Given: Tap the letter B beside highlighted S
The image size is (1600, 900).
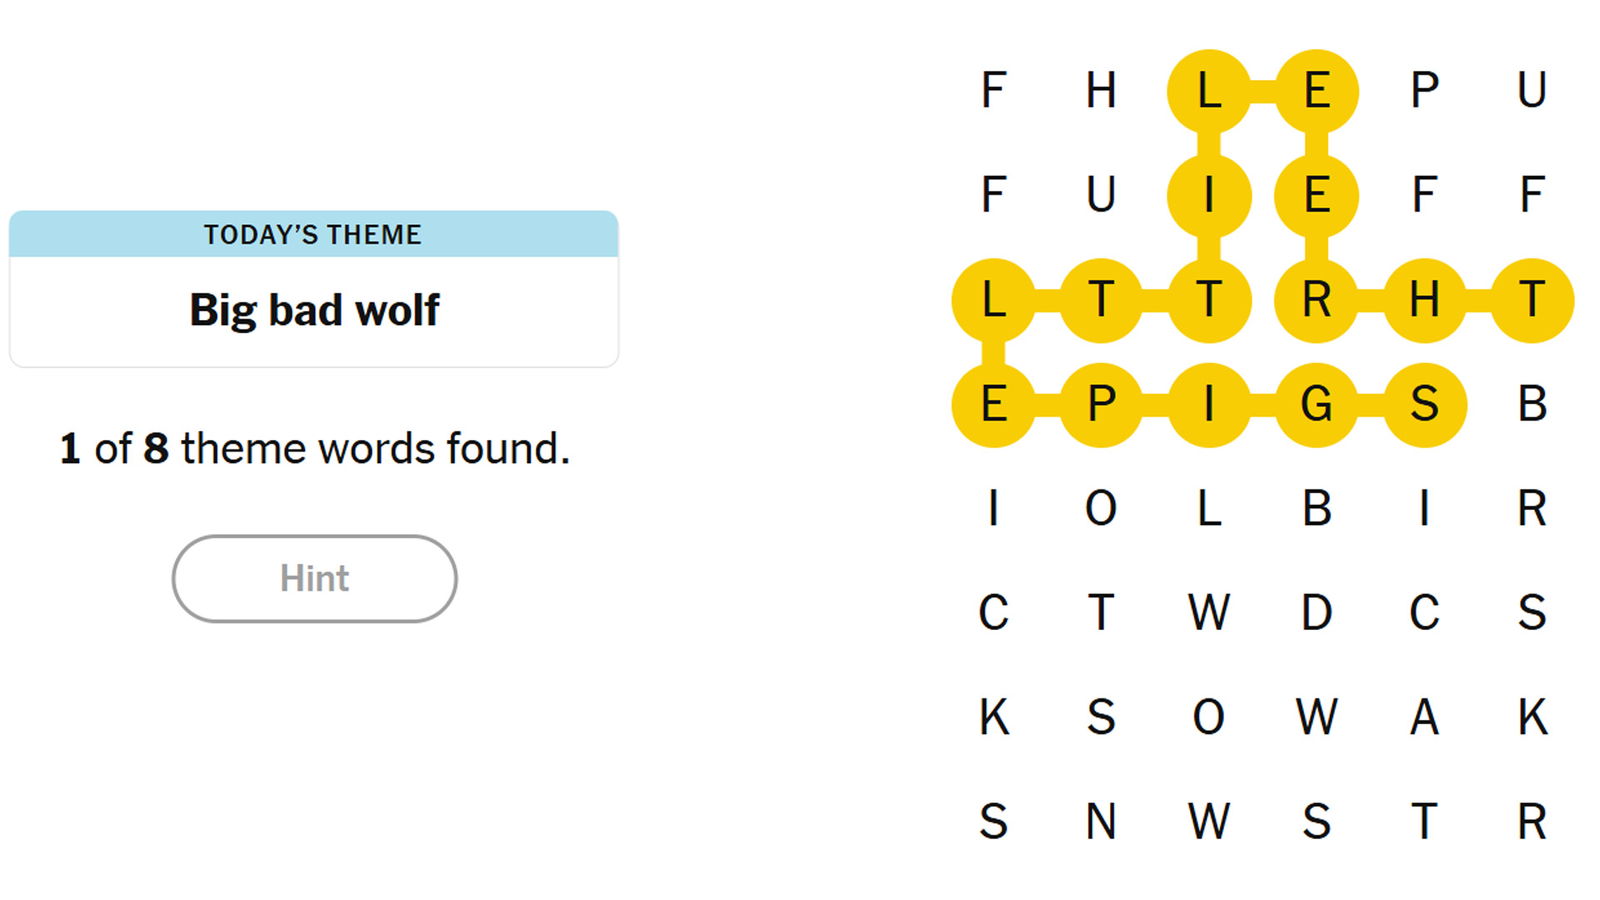Looking at the screenshot, I should tap(1532, 404).
